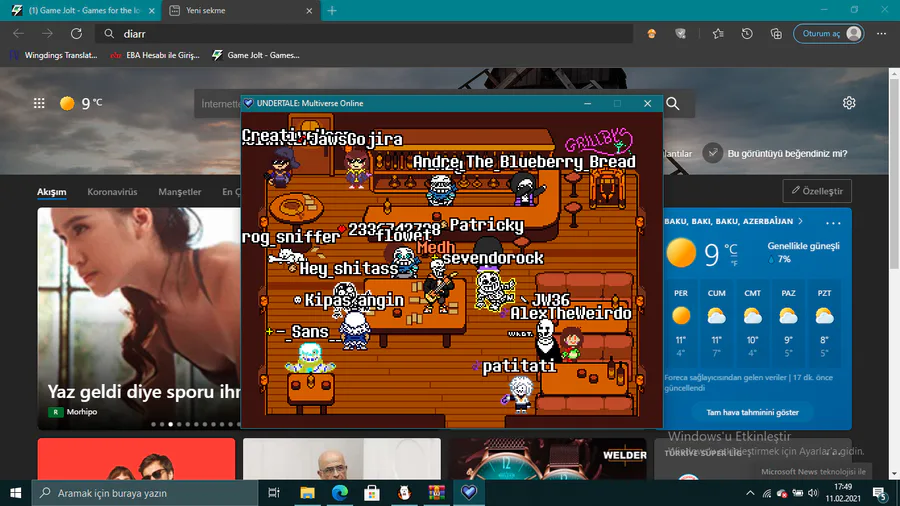Click the AlexTheWeirdo player name
The height and width of the screenshot is (506, 900).
click(x=571, y=313)
